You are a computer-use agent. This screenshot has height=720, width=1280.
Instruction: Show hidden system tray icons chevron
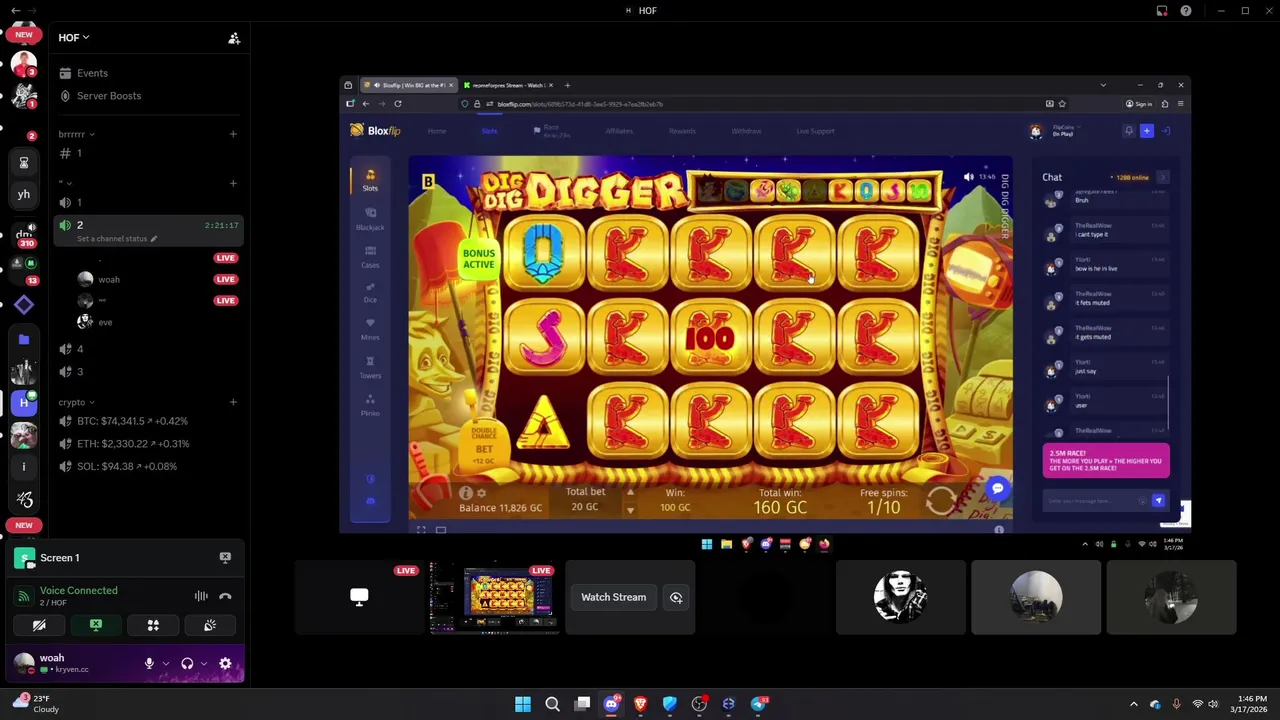click(1133, 704)
